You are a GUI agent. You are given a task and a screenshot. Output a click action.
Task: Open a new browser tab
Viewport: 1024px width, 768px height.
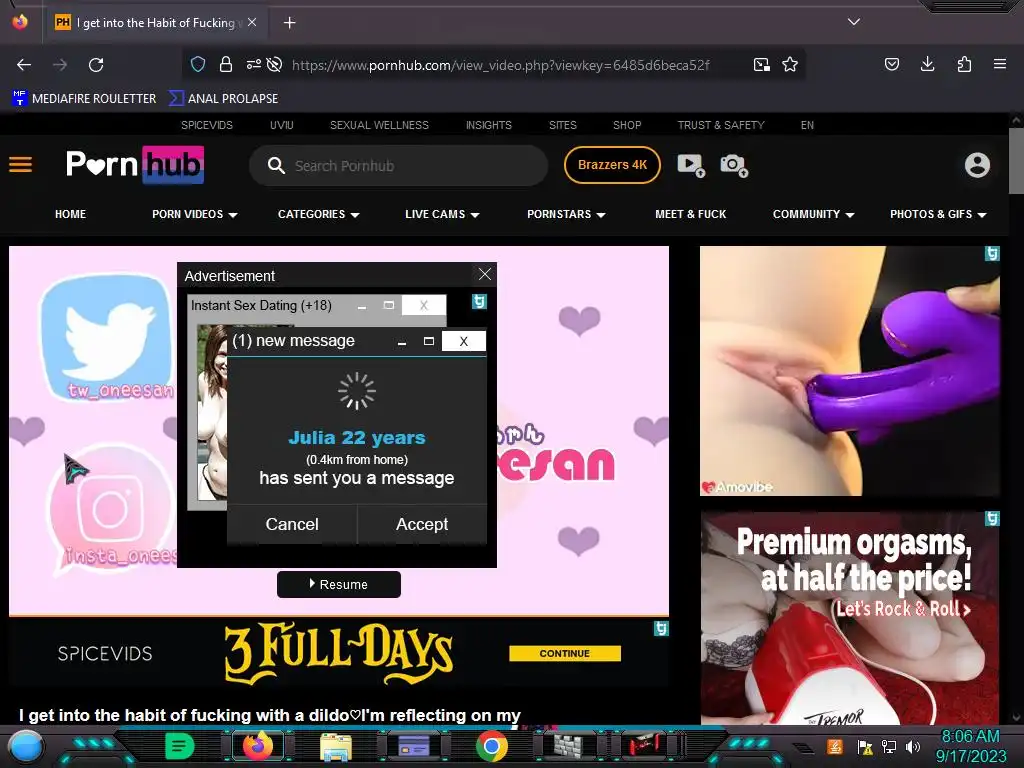(x=289, y=23)
